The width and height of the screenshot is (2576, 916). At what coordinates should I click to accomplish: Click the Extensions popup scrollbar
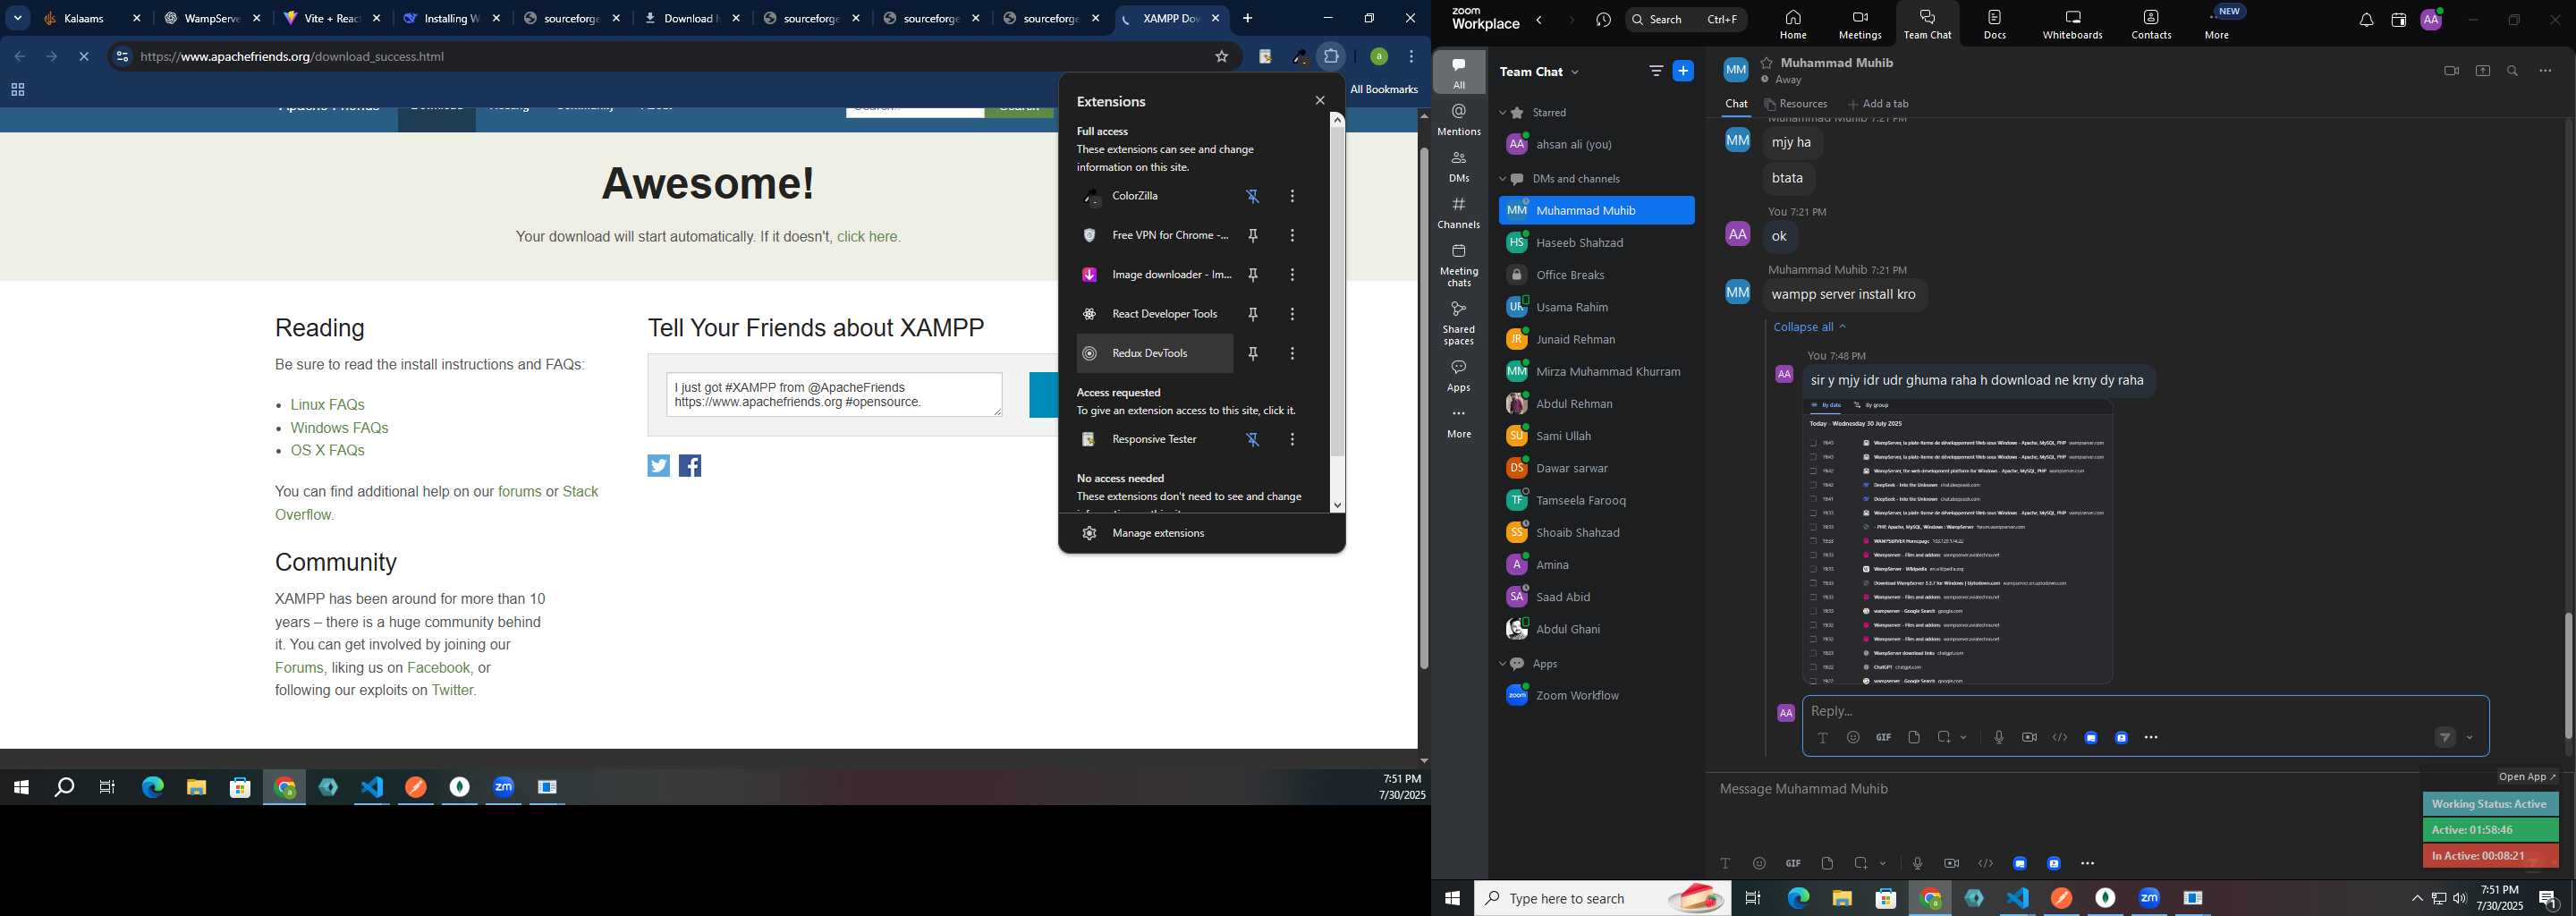[1337, 290]
